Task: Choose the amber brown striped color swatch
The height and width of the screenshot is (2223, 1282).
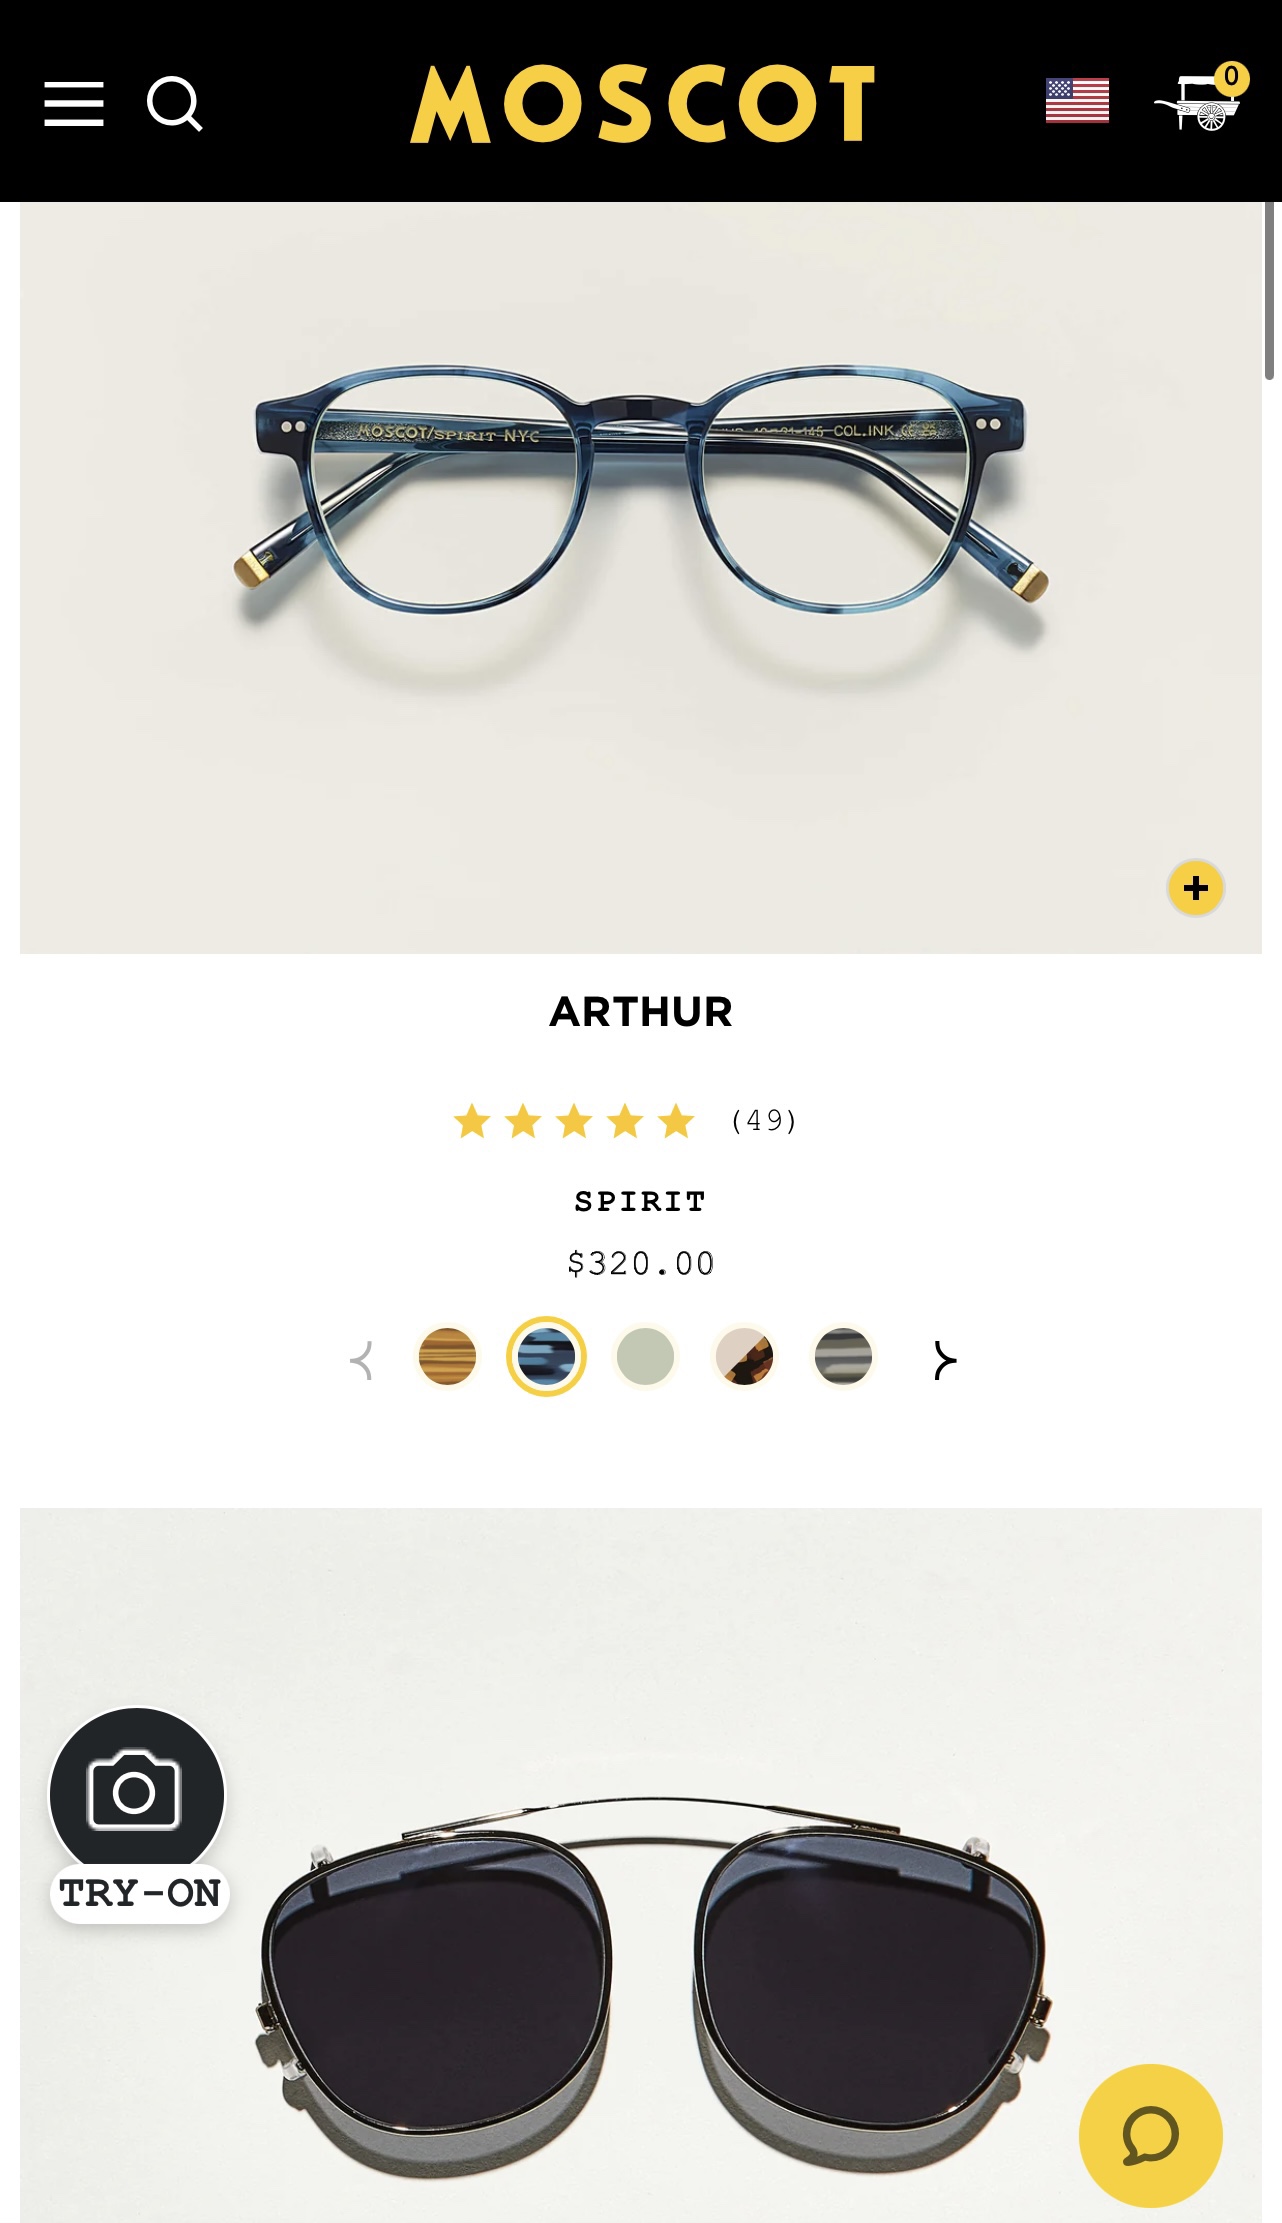Action: click(447, 1357)
